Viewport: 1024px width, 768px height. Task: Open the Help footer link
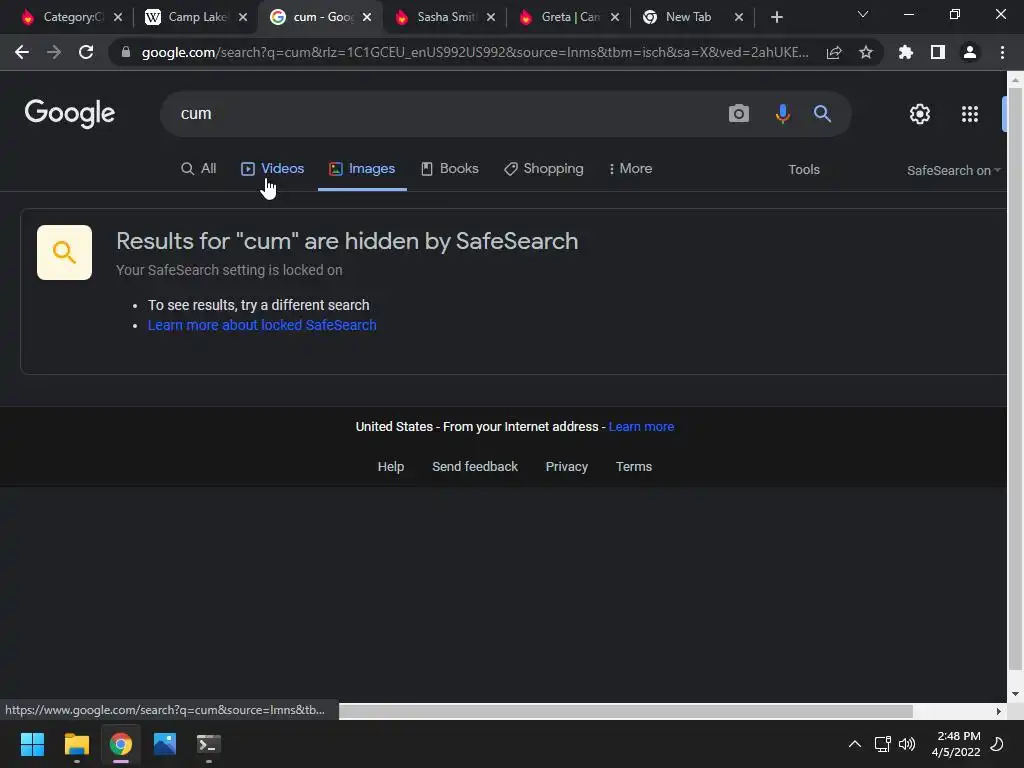391,466
